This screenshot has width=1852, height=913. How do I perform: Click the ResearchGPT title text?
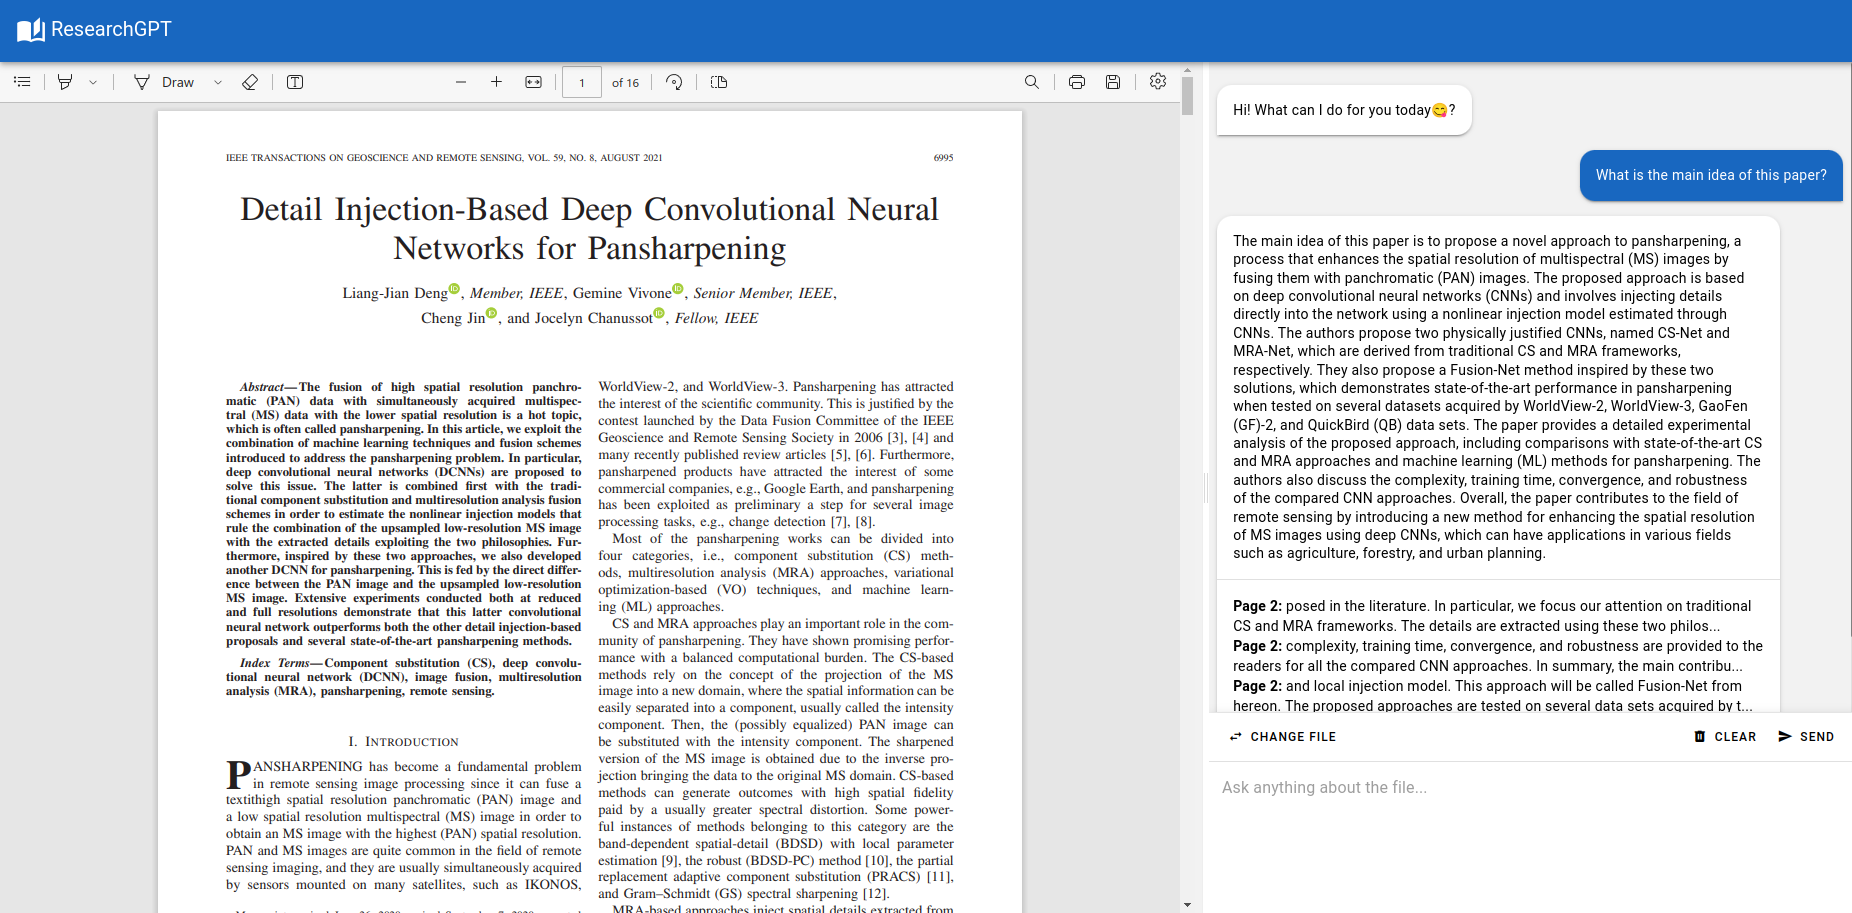tap(111, 30)
